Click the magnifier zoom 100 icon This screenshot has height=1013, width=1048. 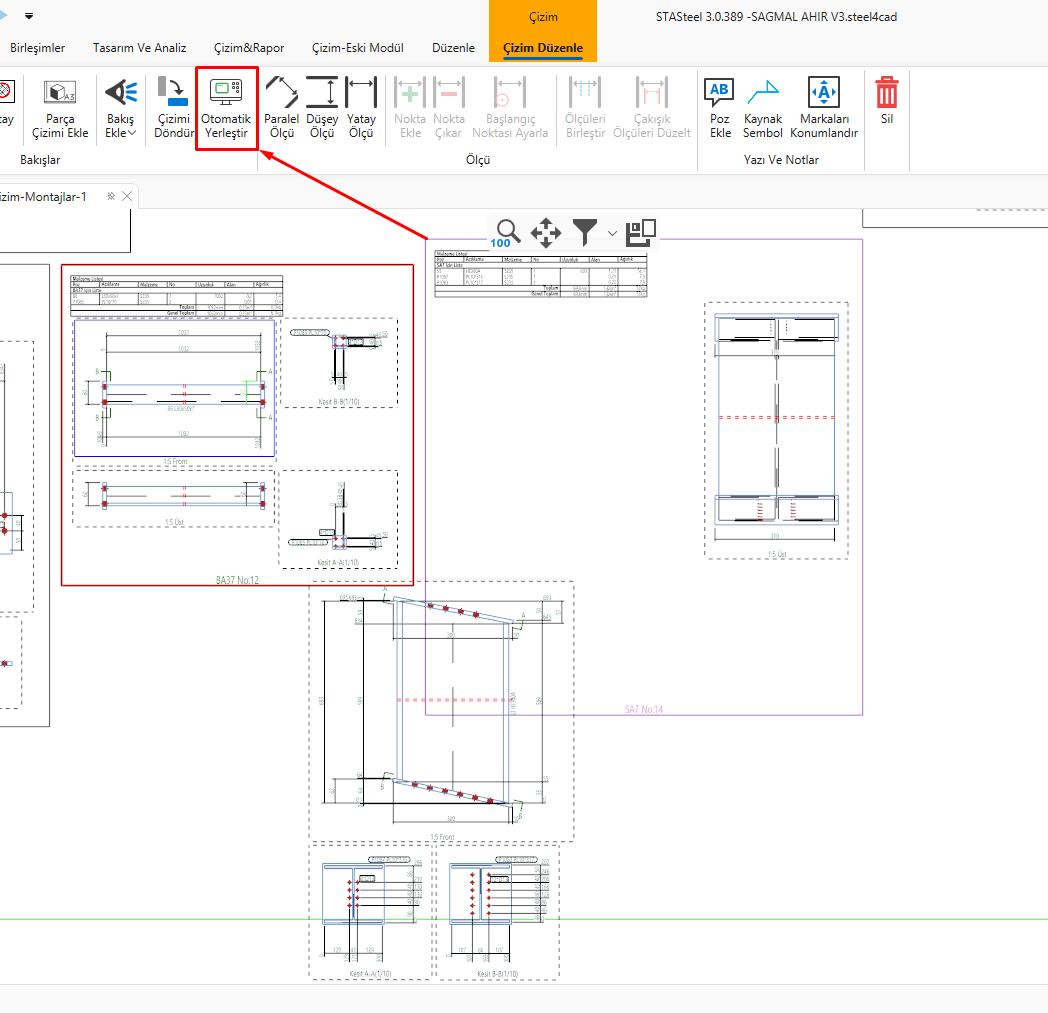point(508,233)
